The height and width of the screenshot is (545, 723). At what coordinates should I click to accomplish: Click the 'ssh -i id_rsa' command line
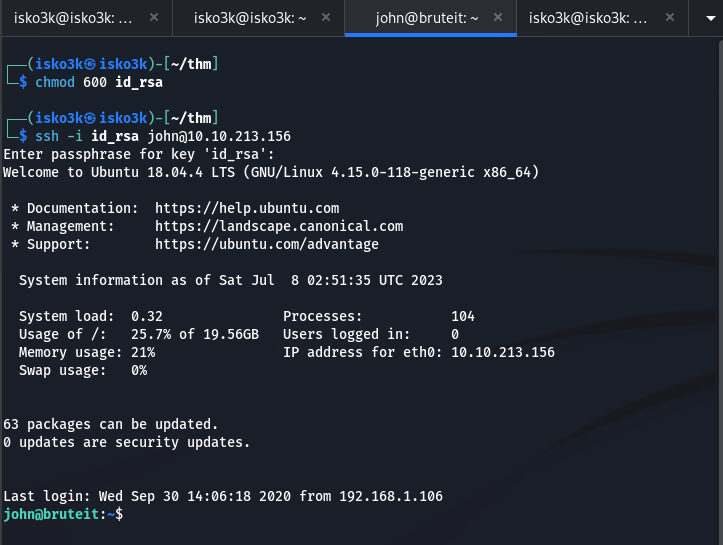(163, 136)
